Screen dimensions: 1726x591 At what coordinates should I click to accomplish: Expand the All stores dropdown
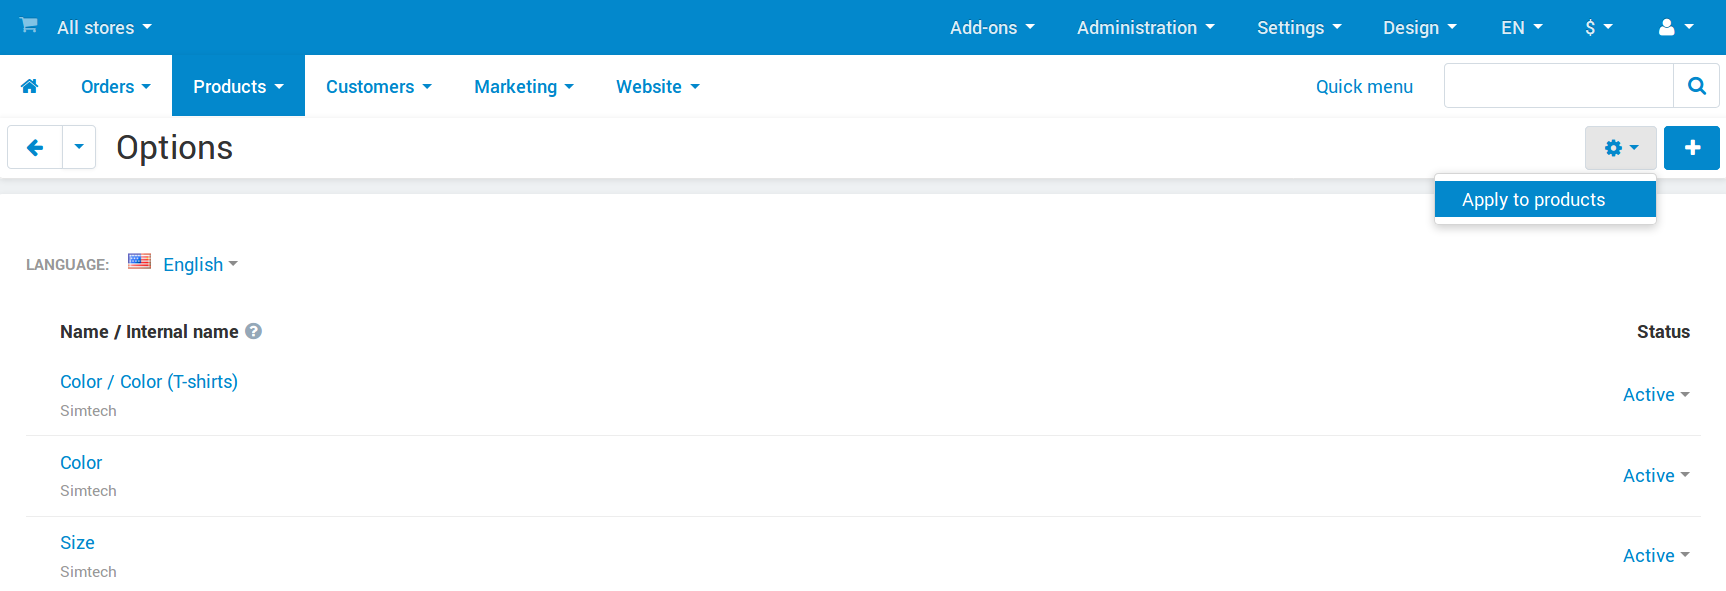click(104, 28)
